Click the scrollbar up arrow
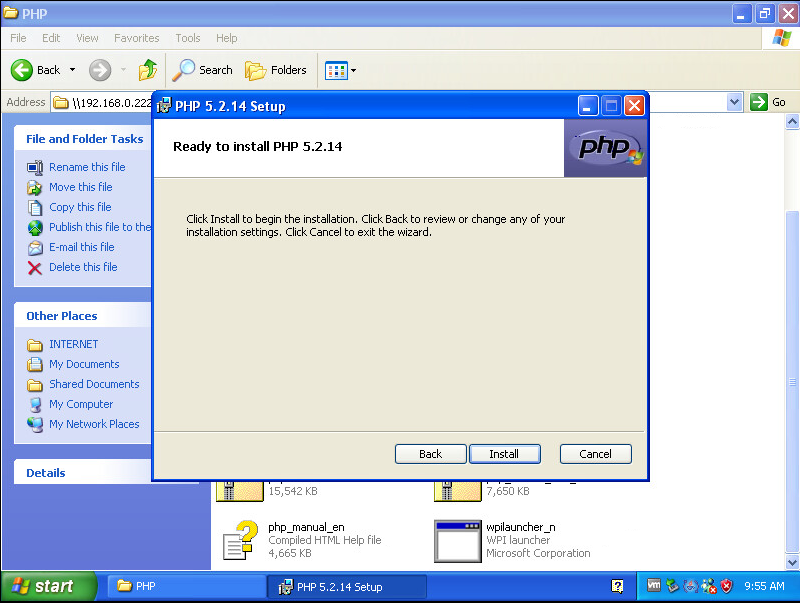 pos(792,121)
